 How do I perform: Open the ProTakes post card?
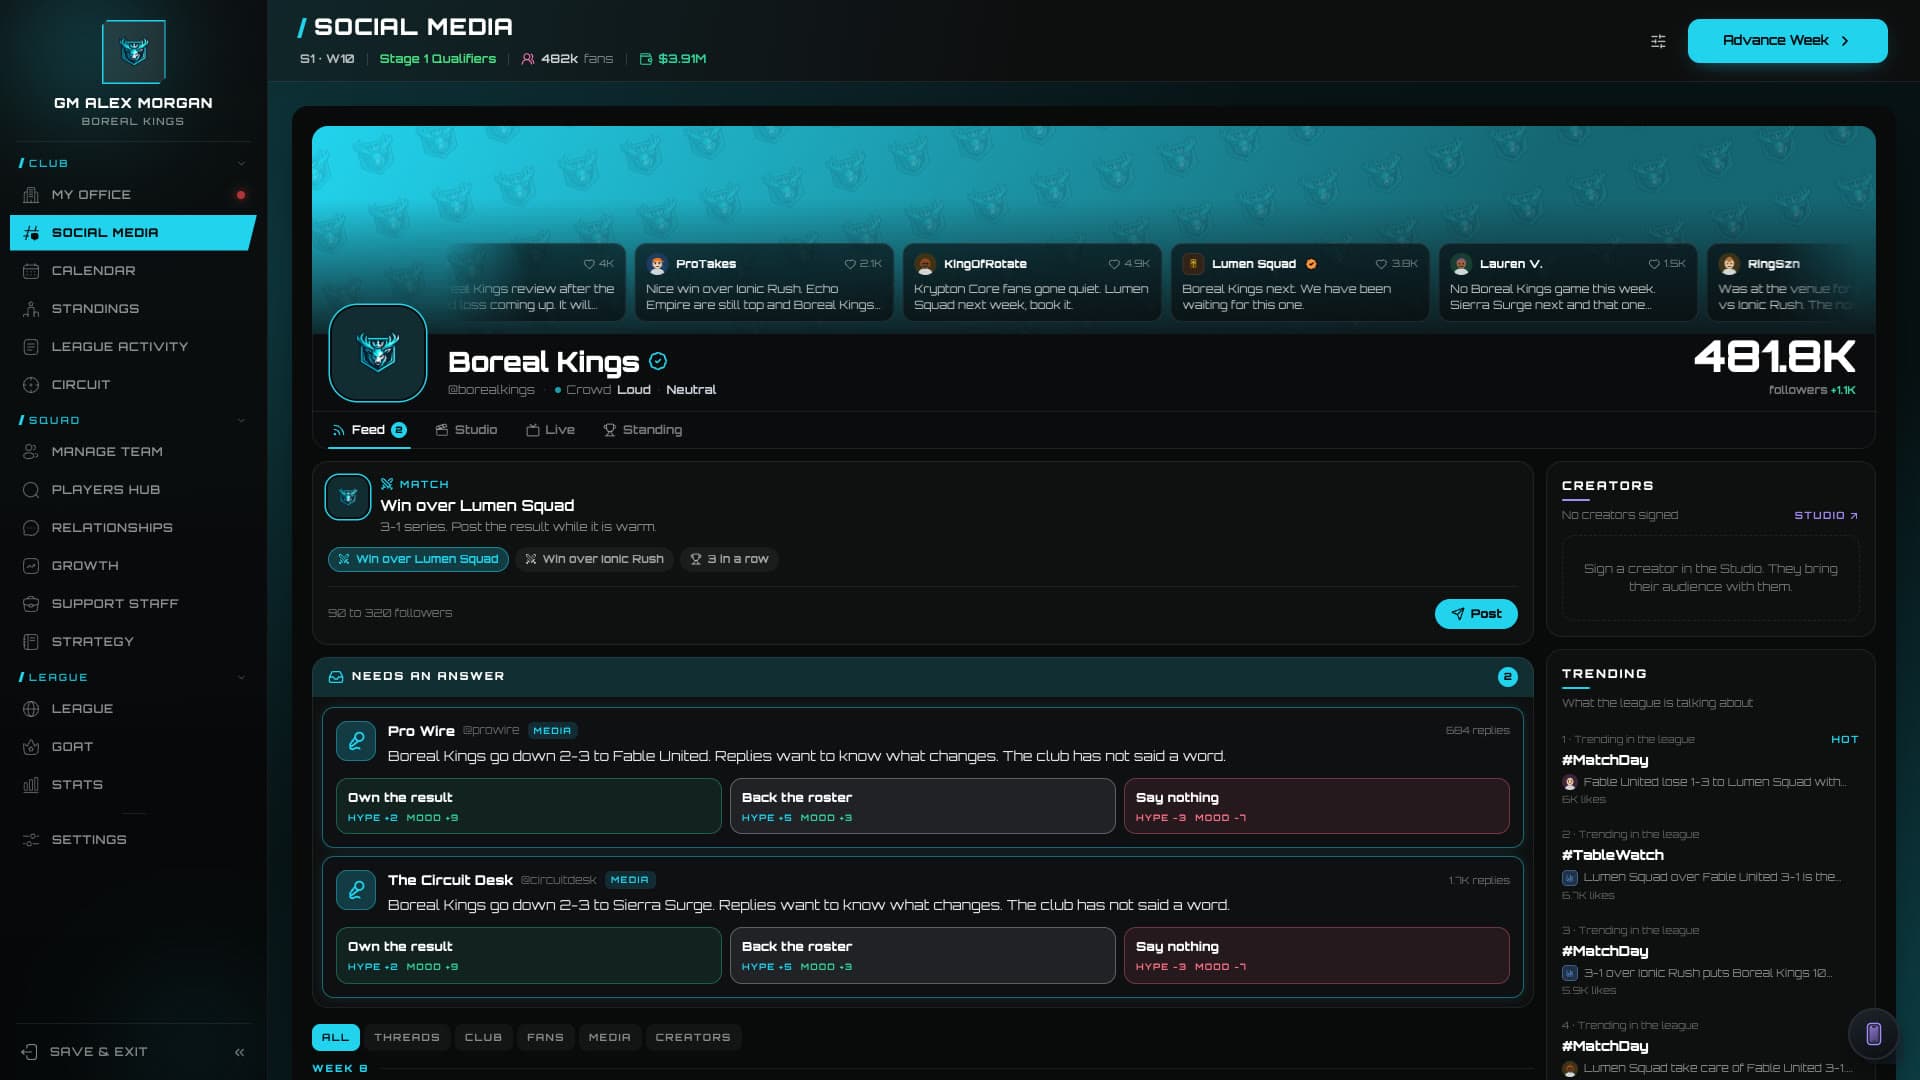[764, 282]
